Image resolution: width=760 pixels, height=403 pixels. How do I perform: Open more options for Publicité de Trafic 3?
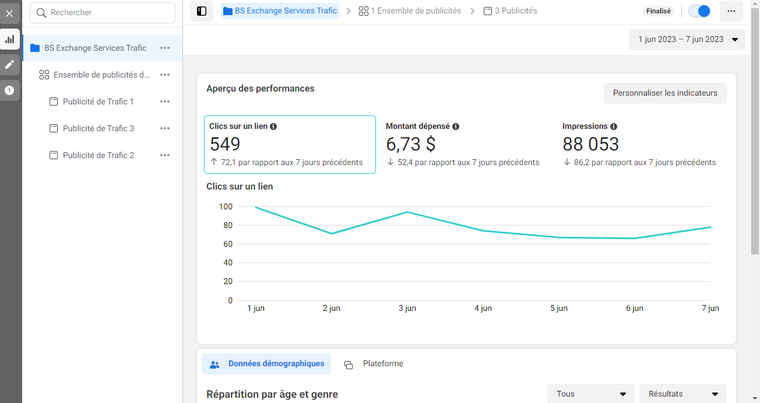coord(165,129)
